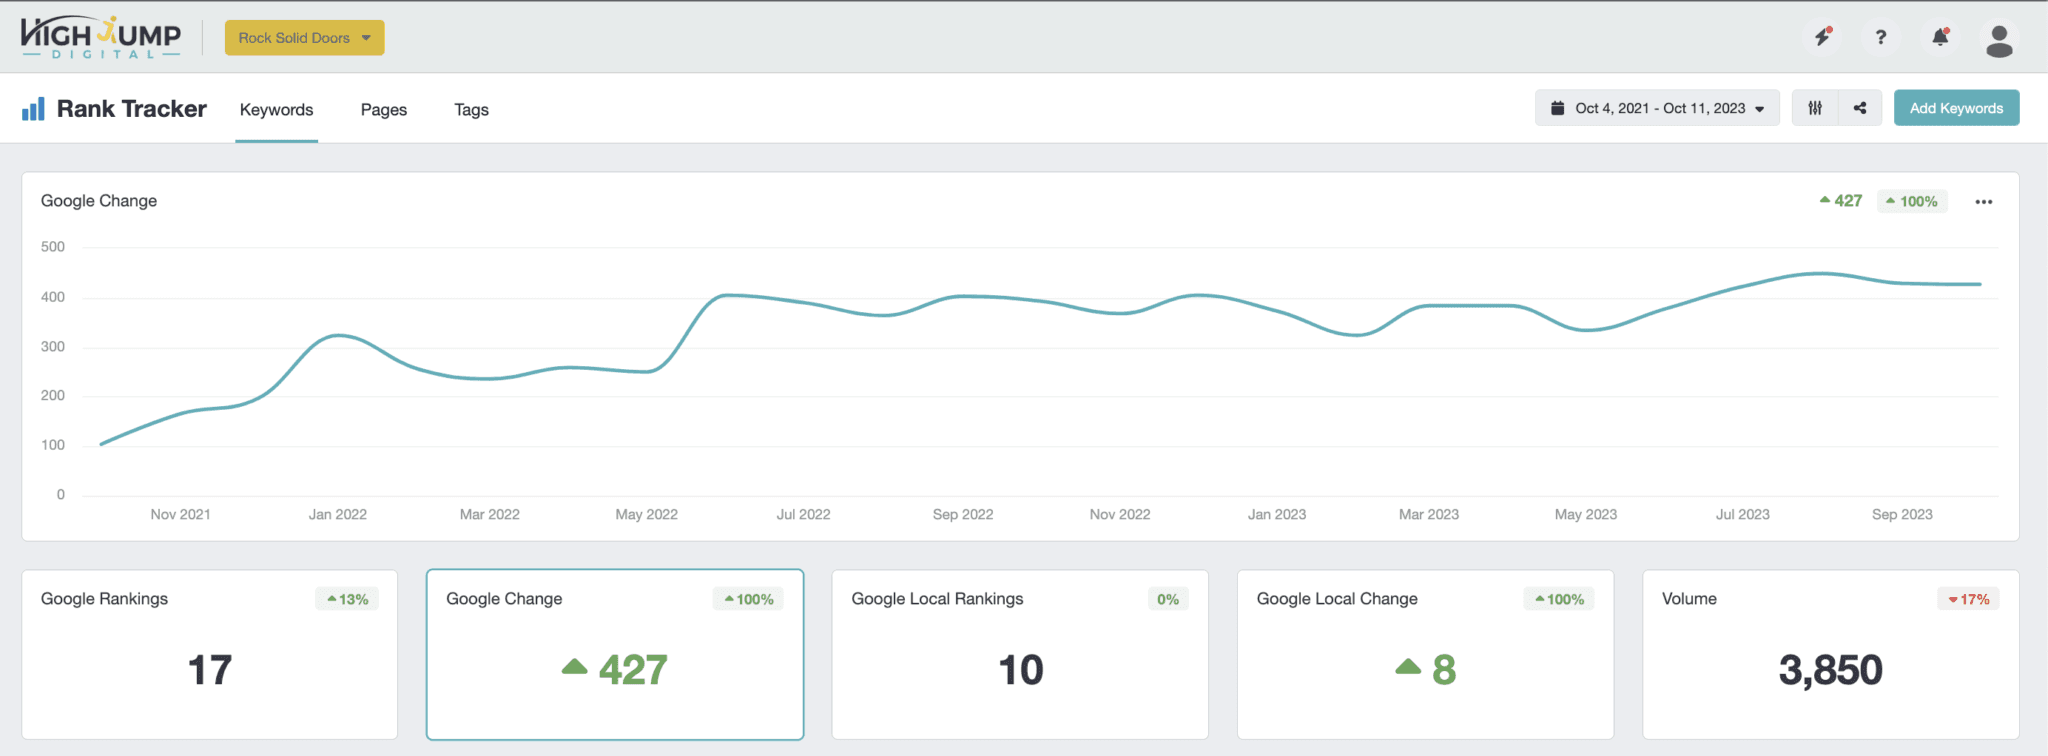
Task: Click the Rank Tracker bar chart icon
Action: click(33, 109)
